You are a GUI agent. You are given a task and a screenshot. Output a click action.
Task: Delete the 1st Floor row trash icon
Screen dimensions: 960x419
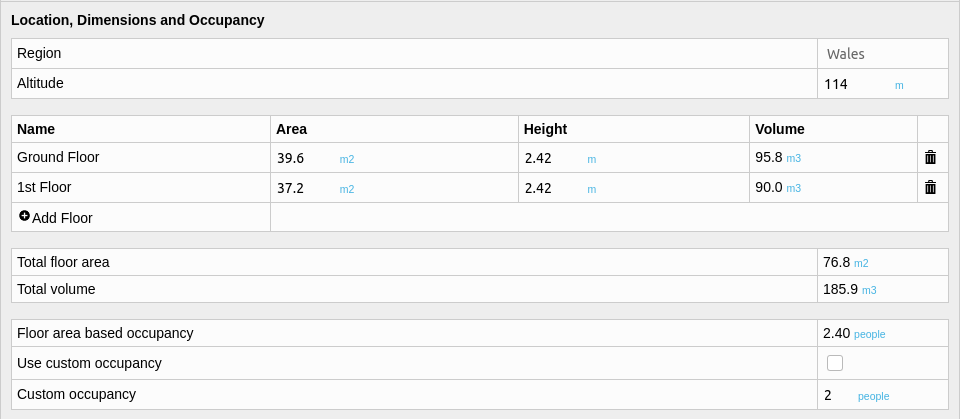pos(930,187)
